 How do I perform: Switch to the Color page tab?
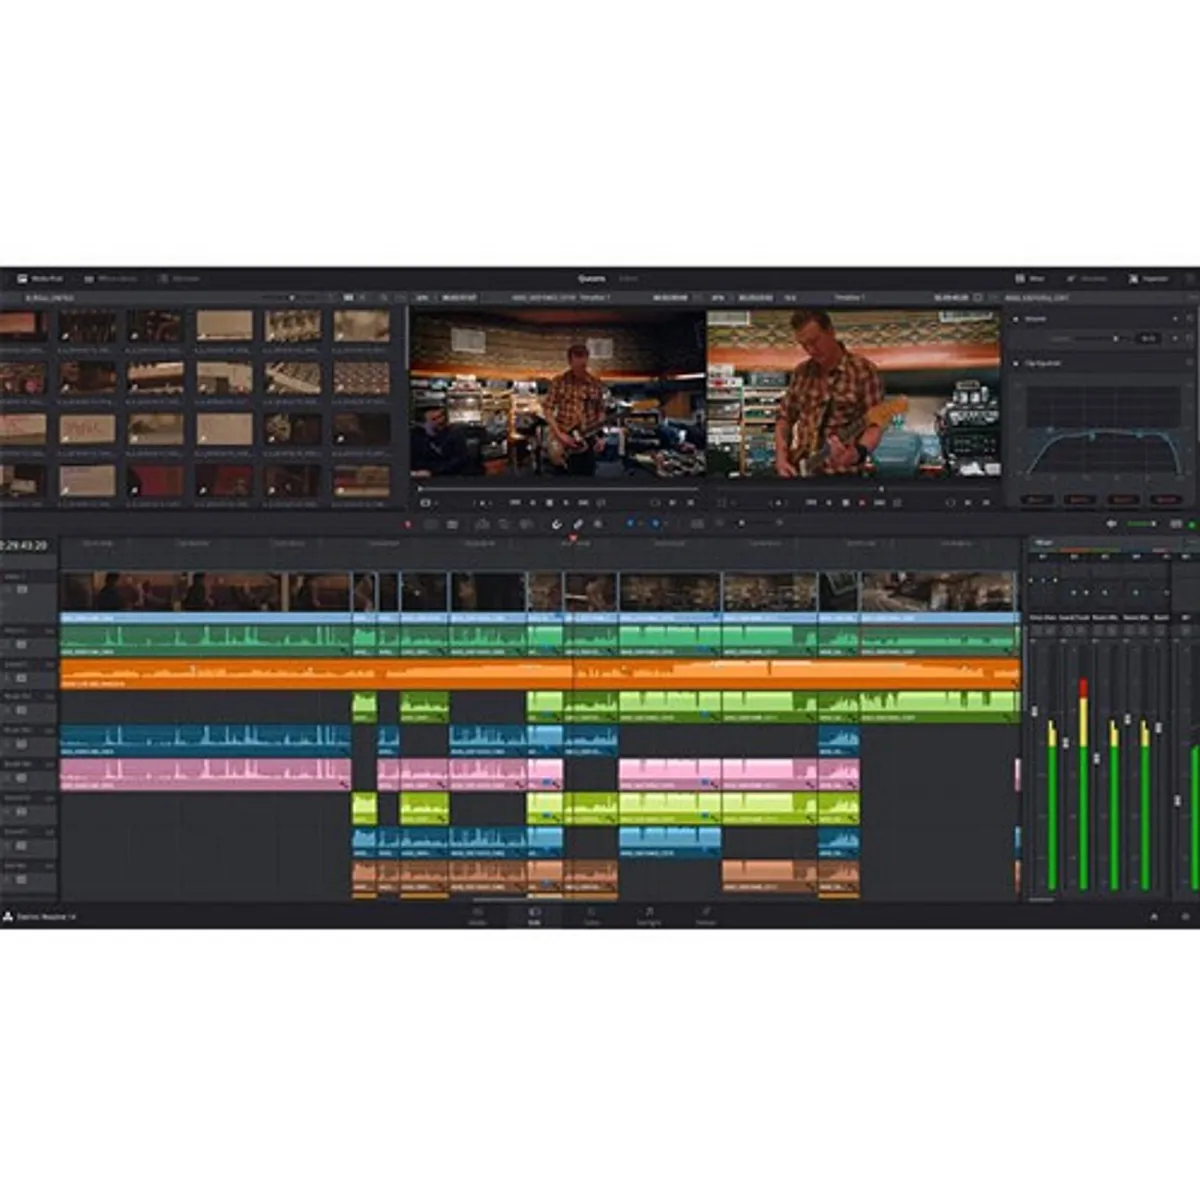coord(591,918)
